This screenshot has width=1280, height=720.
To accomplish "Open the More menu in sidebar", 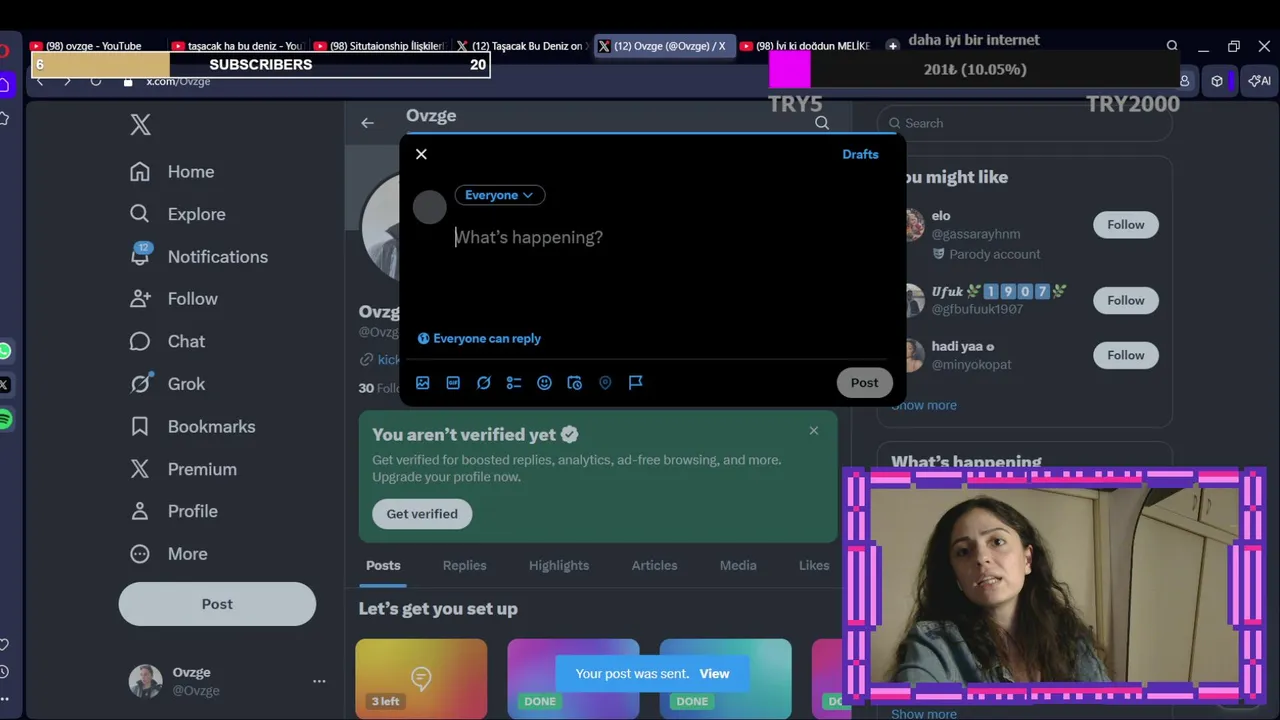I will pyautogui.click(x=168, y=554).
